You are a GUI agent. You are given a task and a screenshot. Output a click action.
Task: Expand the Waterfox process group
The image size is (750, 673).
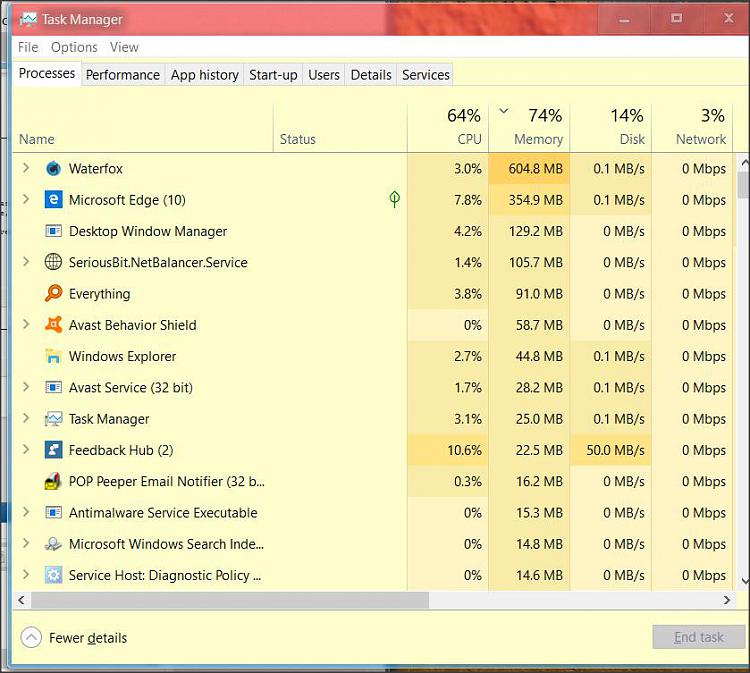26,168
